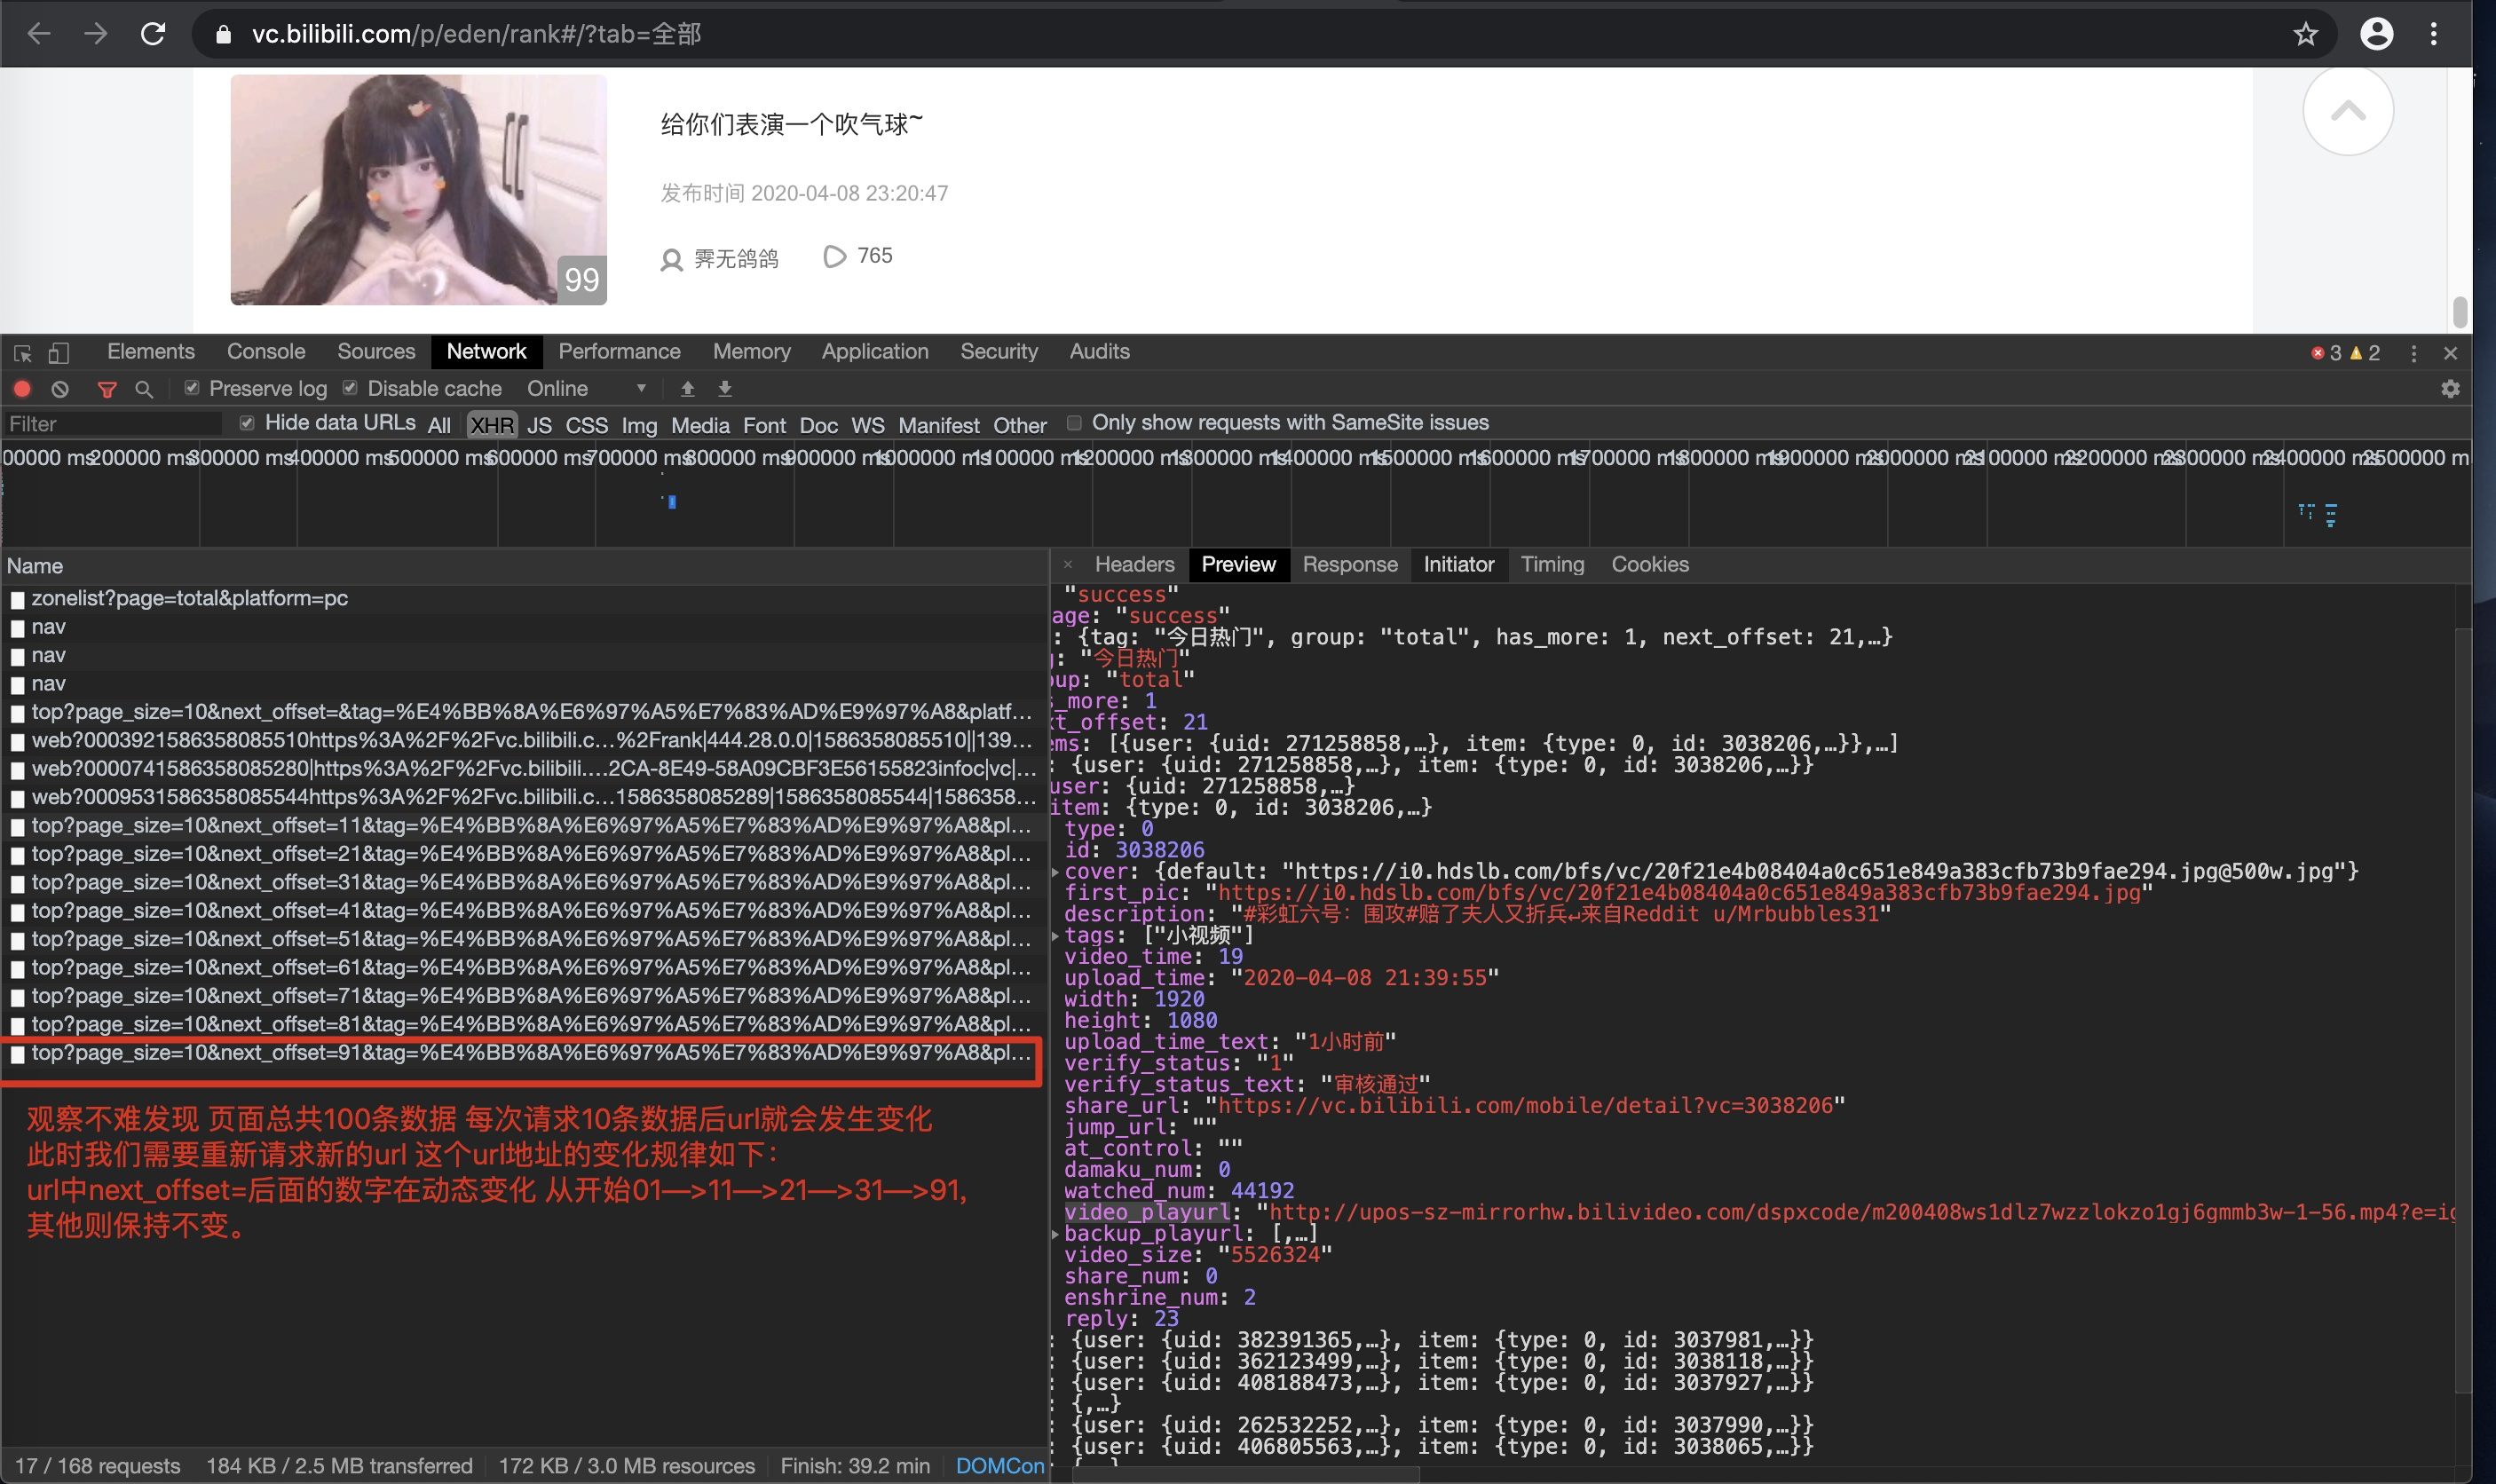Switch to the Console tab
This screenshot has width=2496, height=1484.
click(266, 352)
